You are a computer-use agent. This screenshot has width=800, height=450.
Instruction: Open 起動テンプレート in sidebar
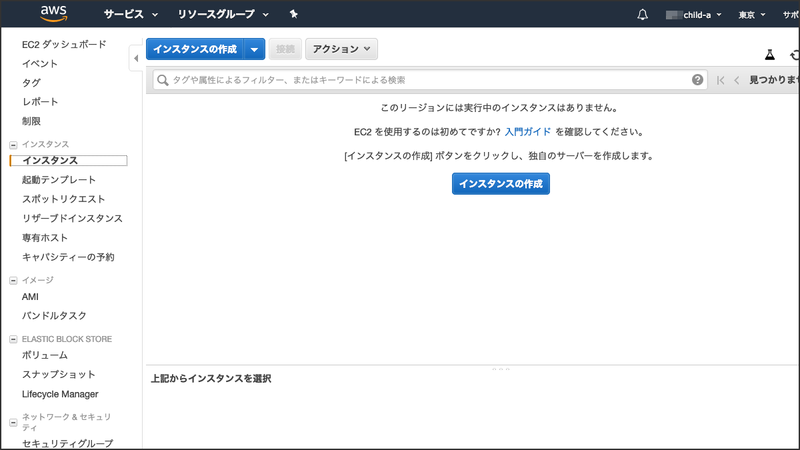[x=59, y=180]
